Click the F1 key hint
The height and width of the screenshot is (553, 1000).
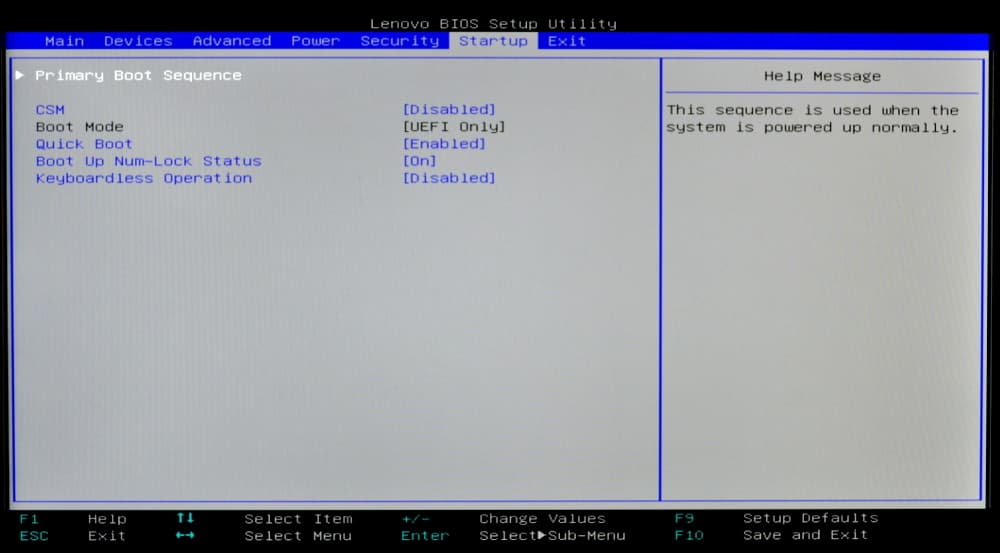point(29,519)
